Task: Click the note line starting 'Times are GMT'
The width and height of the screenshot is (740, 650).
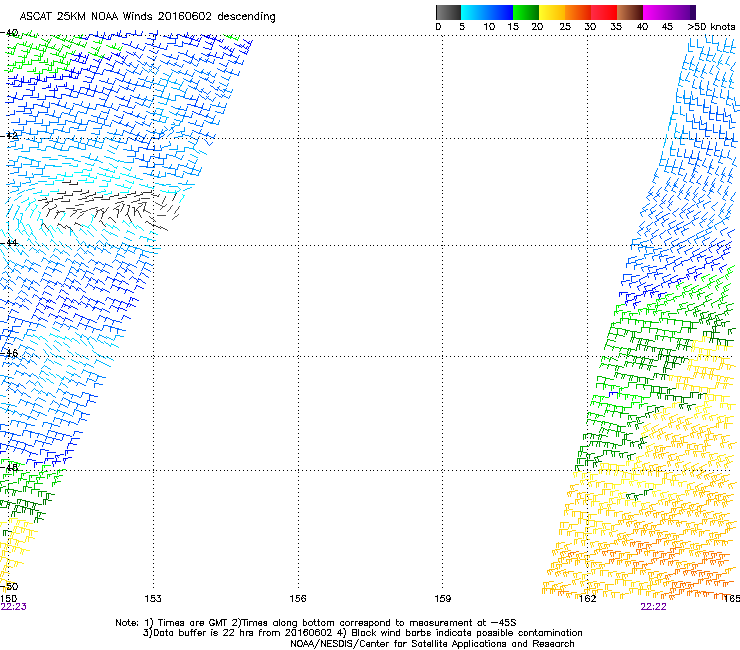Action: point(316,623)
